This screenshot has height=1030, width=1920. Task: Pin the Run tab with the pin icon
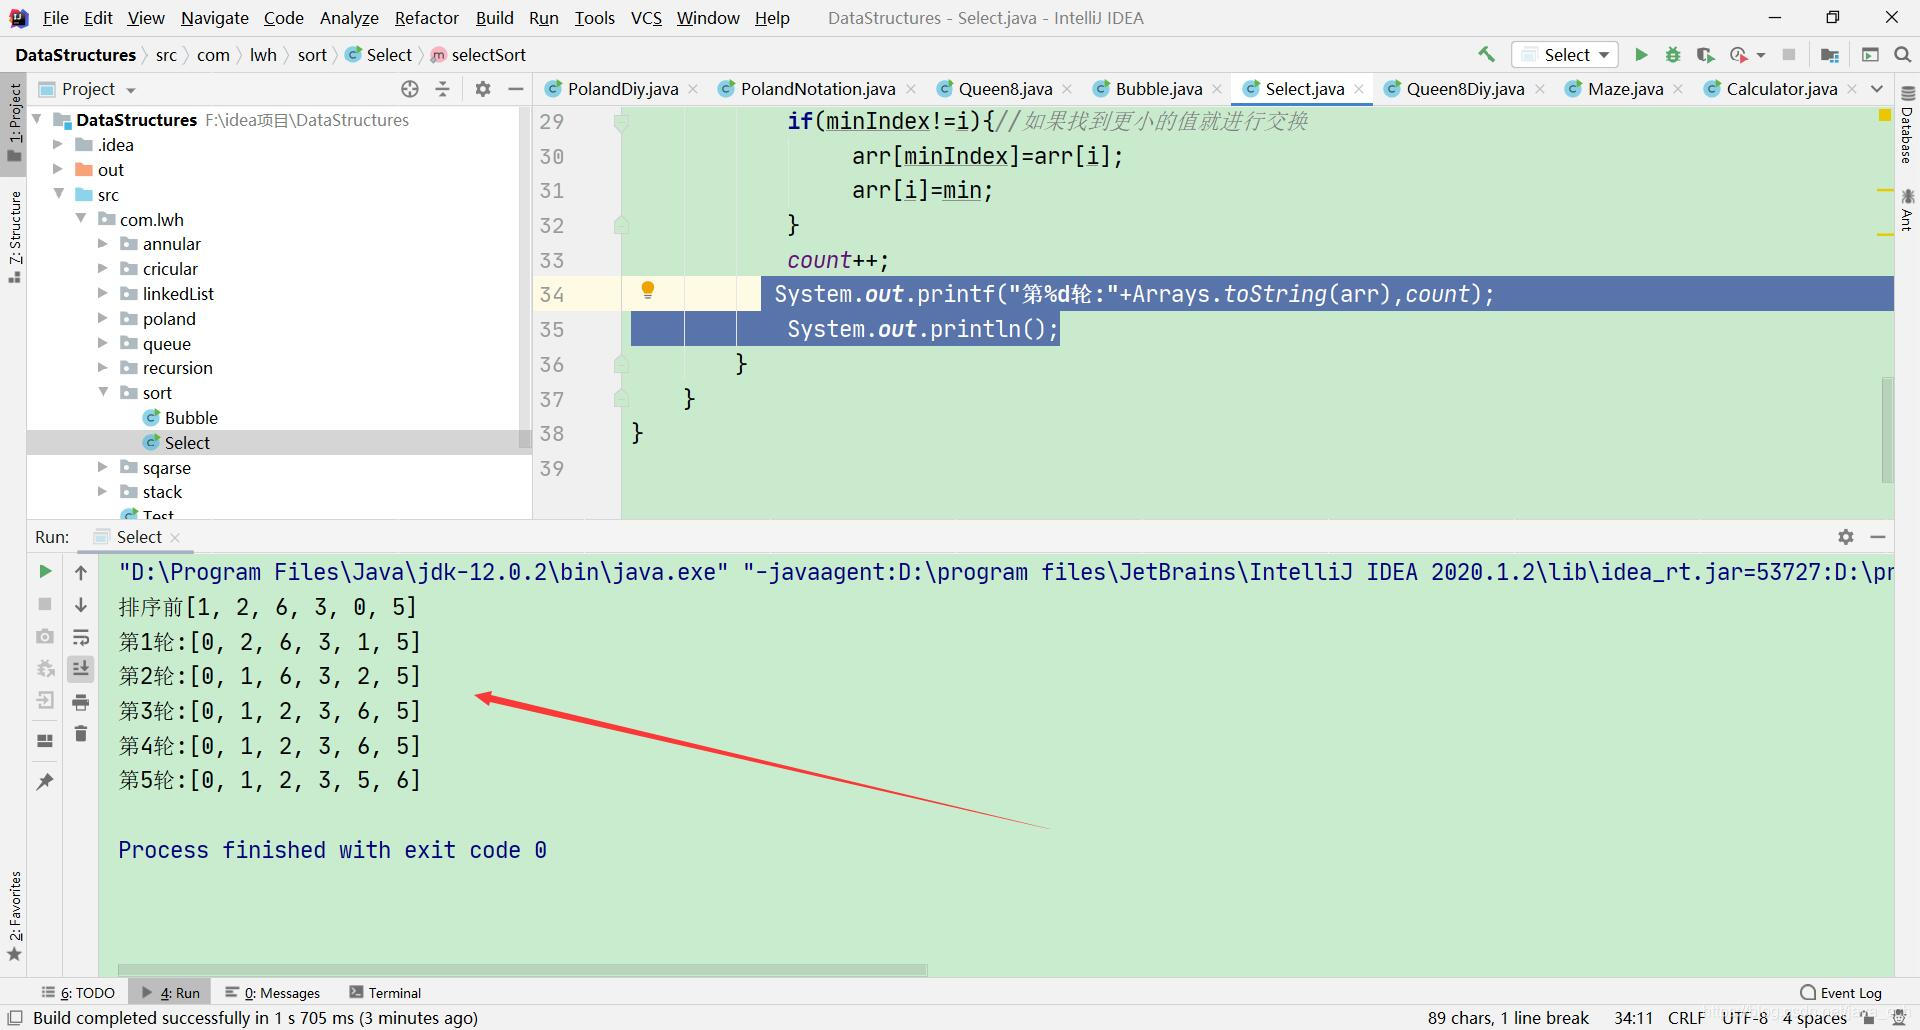(x=45, y=781)
